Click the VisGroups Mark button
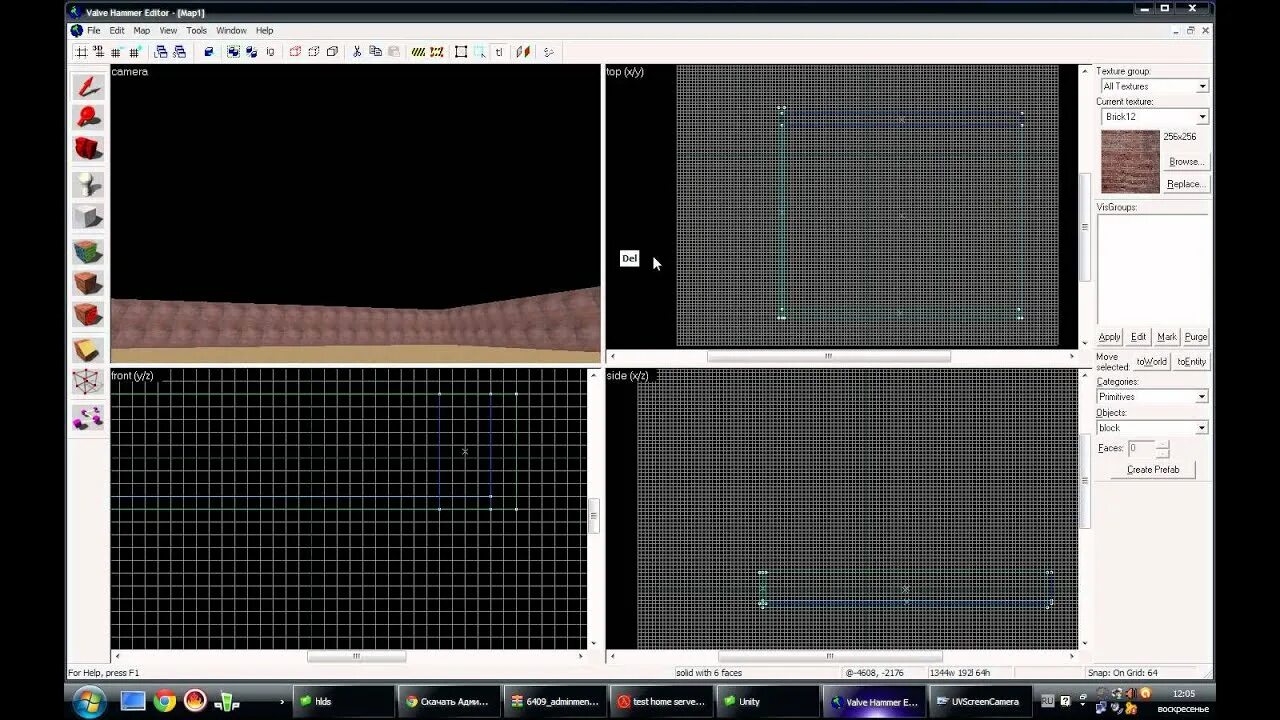Screen dimensions: 1280x720 1167,337
